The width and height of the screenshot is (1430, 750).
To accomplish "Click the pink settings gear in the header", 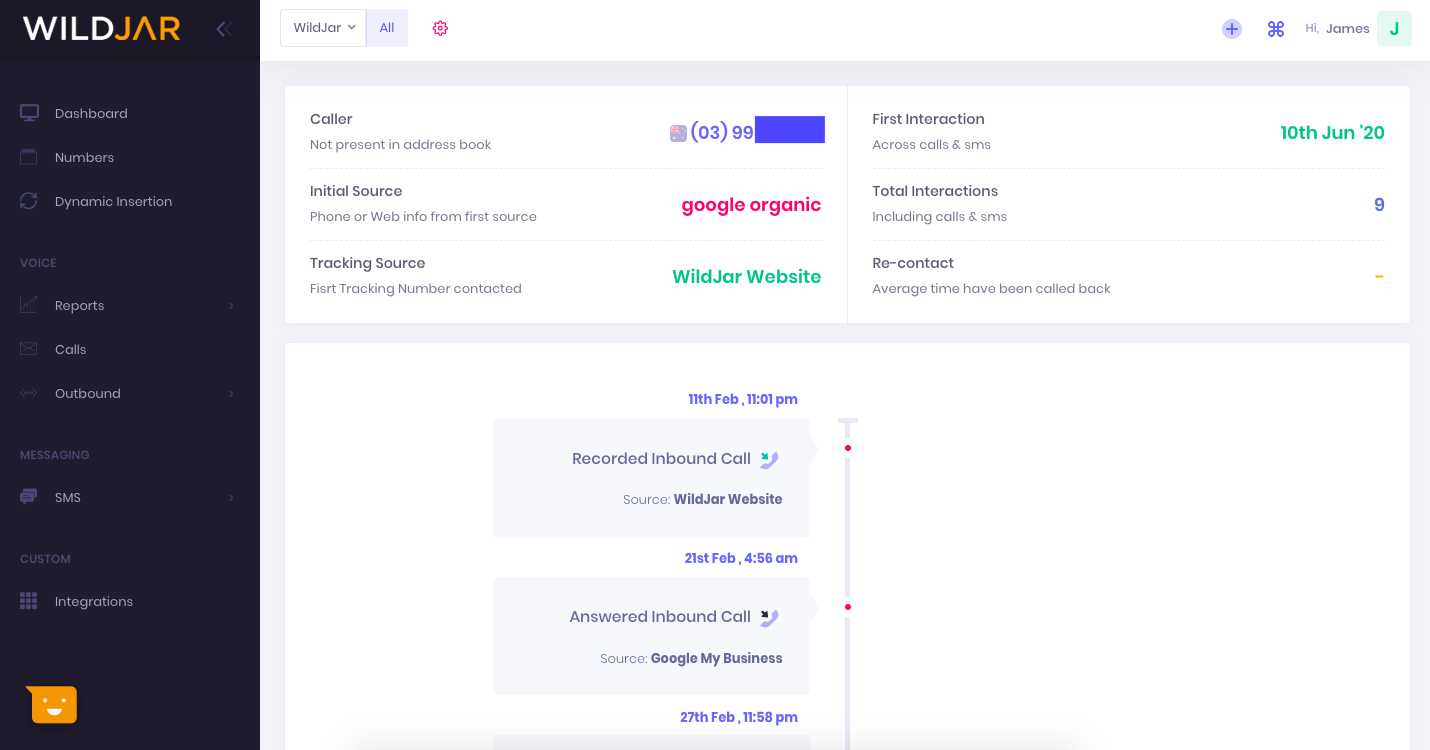I will [440, 28].
